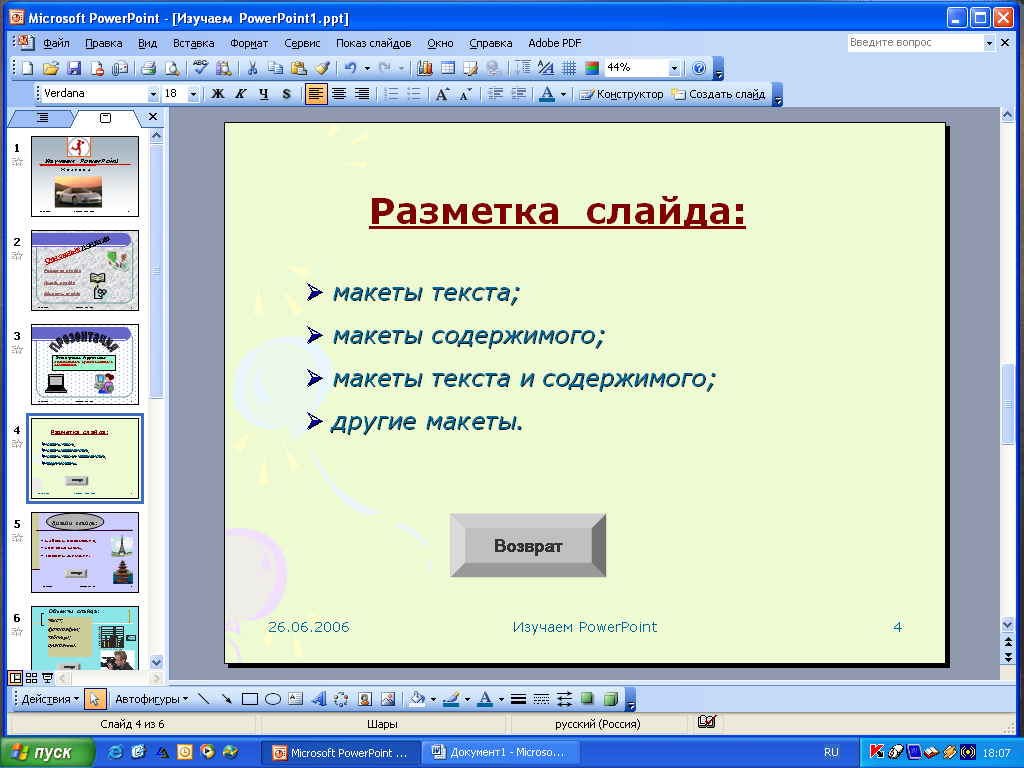Click the Paste clipboard icon

point(298,68)
